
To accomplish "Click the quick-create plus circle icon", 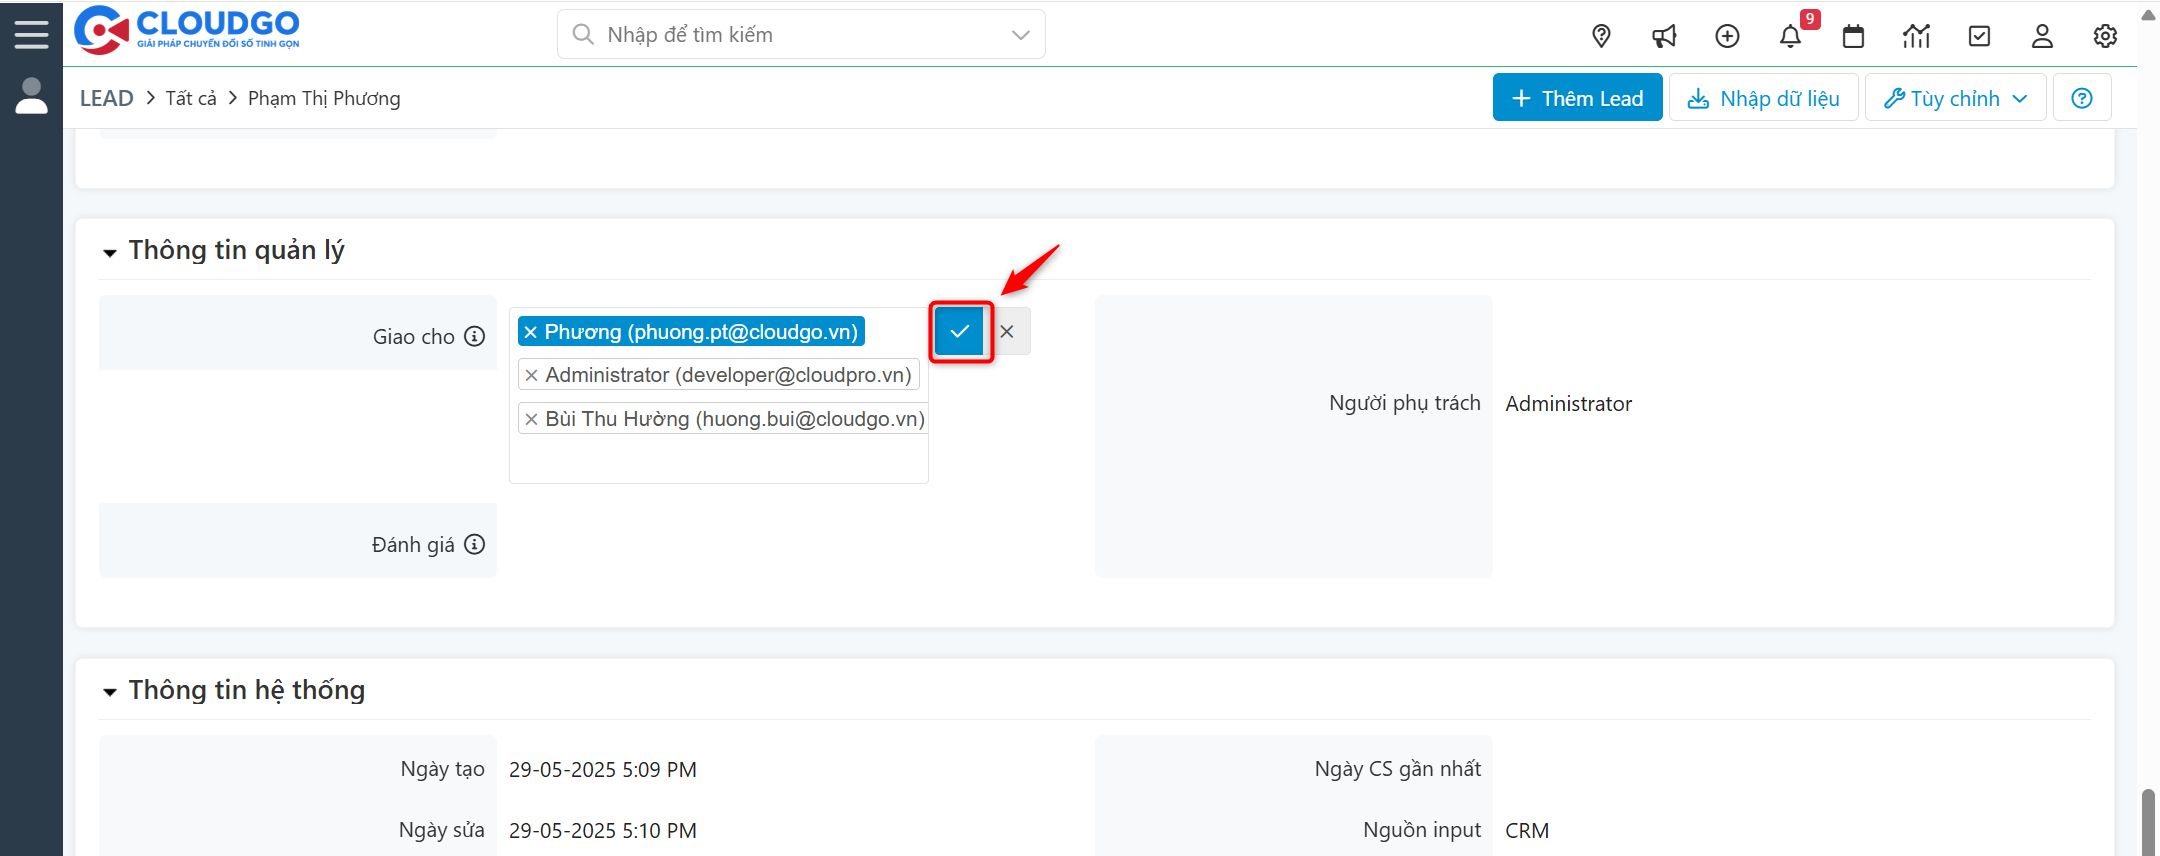I will (1727, 36).
